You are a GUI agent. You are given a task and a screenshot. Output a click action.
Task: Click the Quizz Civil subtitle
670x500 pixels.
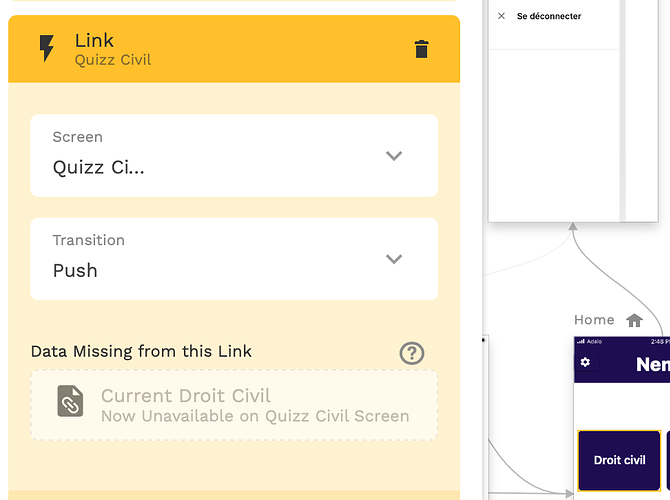113,60
